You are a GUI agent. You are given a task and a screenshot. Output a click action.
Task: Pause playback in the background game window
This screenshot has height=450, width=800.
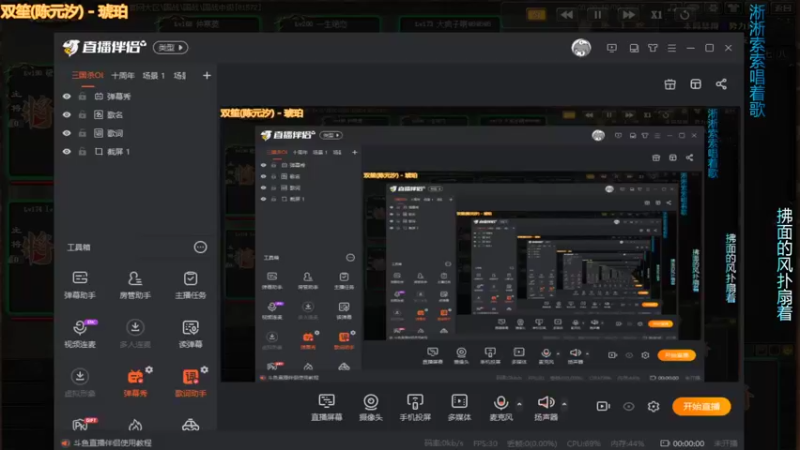pos(597,15)
